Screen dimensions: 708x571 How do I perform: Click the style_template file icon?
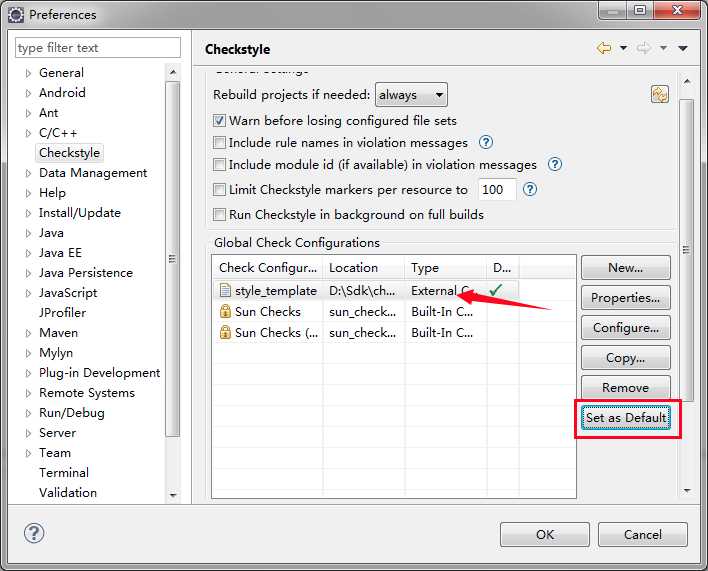tap(225, 291)
